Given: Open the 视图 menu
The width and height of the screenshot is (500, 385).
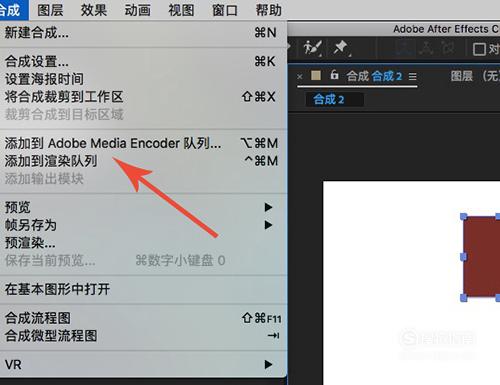Looking at the screenshot, I should (181, 10).
